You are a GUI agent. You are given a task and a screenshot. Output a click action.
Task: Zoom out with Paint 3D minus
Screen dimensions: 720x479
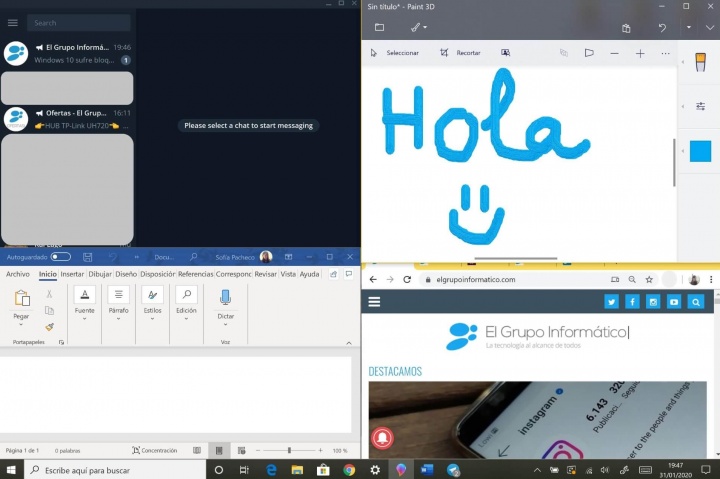tap(614, 54)
